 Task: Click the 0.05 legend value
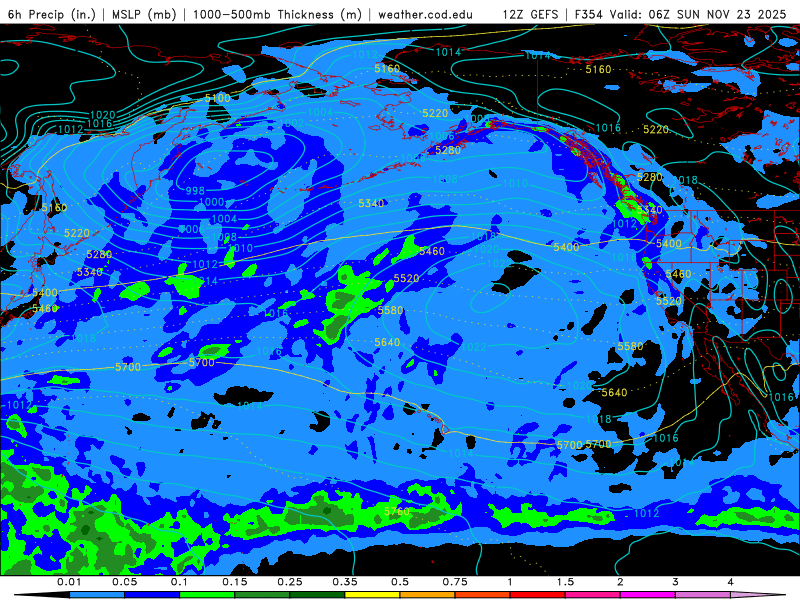[x=124, y=582]
